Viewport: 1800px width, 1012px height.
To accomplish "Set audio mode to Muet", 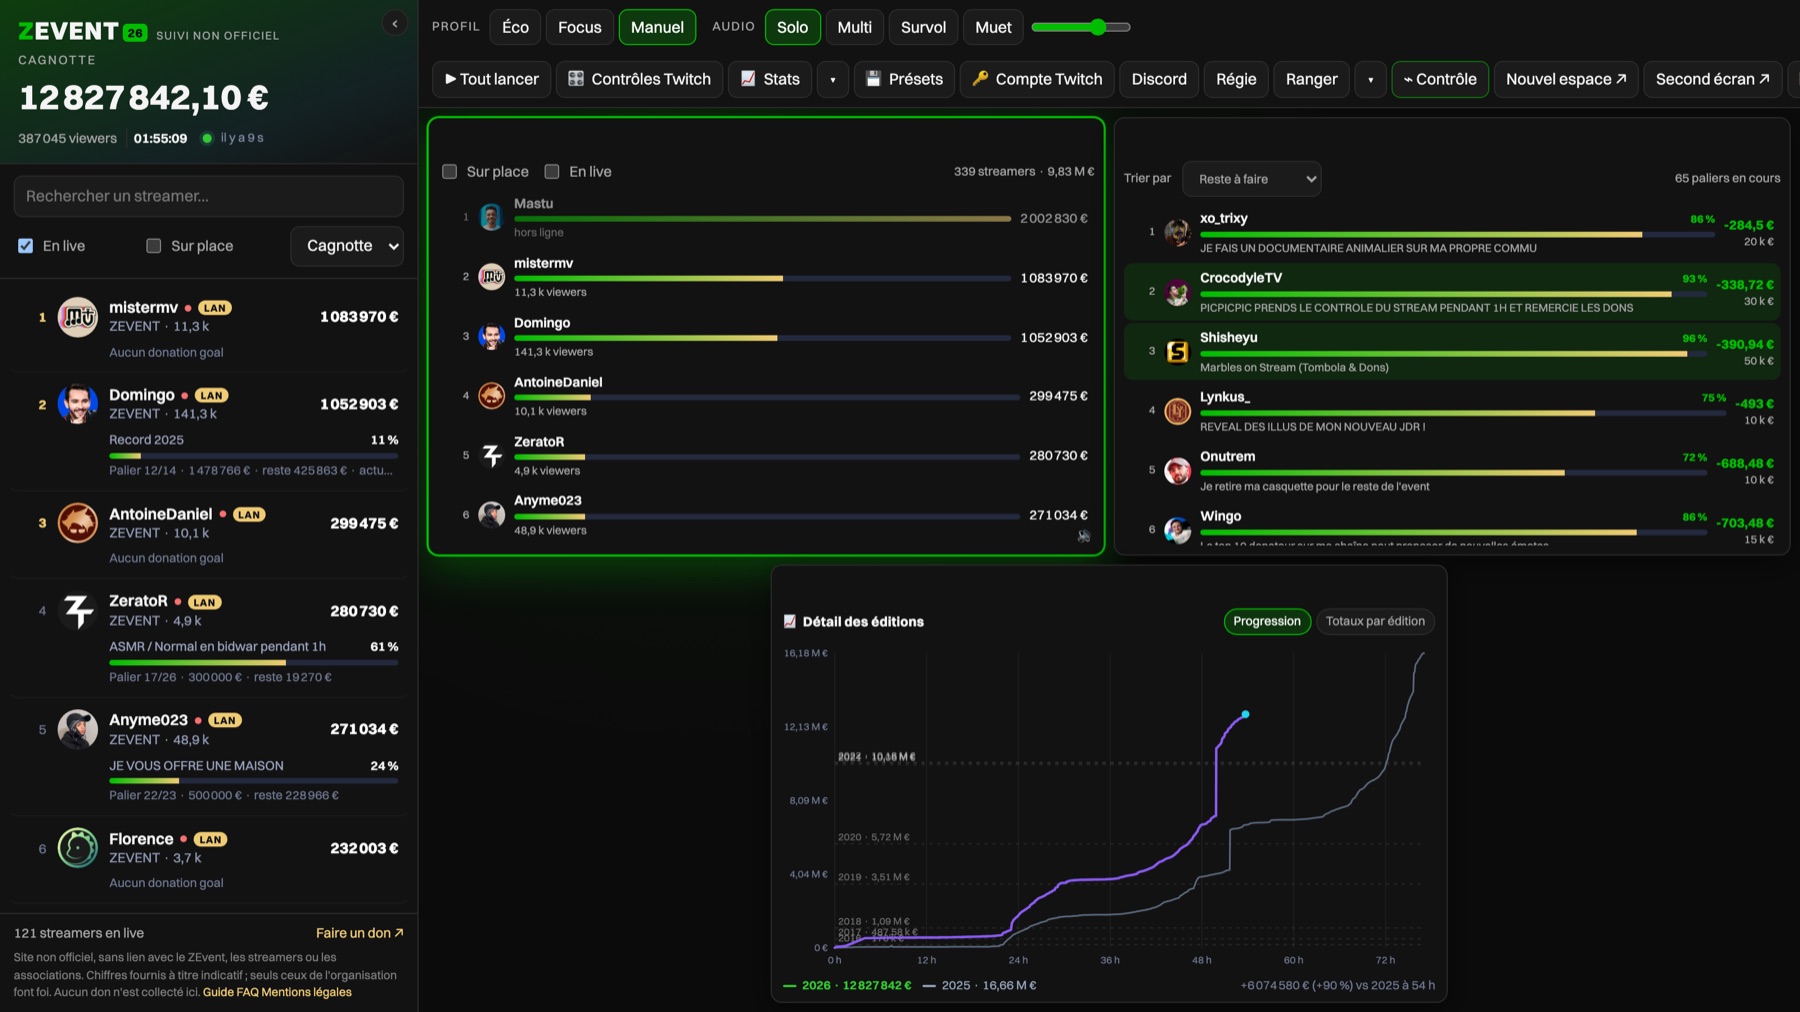I will pos(993,27).
